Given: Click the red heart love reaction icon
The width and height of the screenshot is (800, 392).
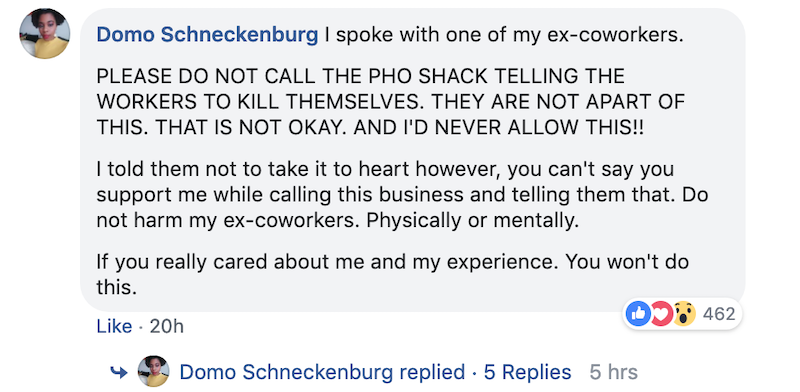Looking at the screenshot, I should pyautogui.click(x=661, y=314).
